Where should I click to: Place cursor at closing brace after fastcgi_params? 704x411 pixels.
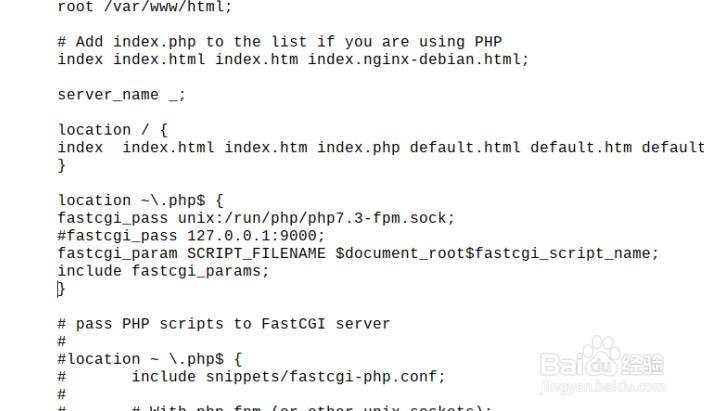pyautogui.click(x=61, y=288)
